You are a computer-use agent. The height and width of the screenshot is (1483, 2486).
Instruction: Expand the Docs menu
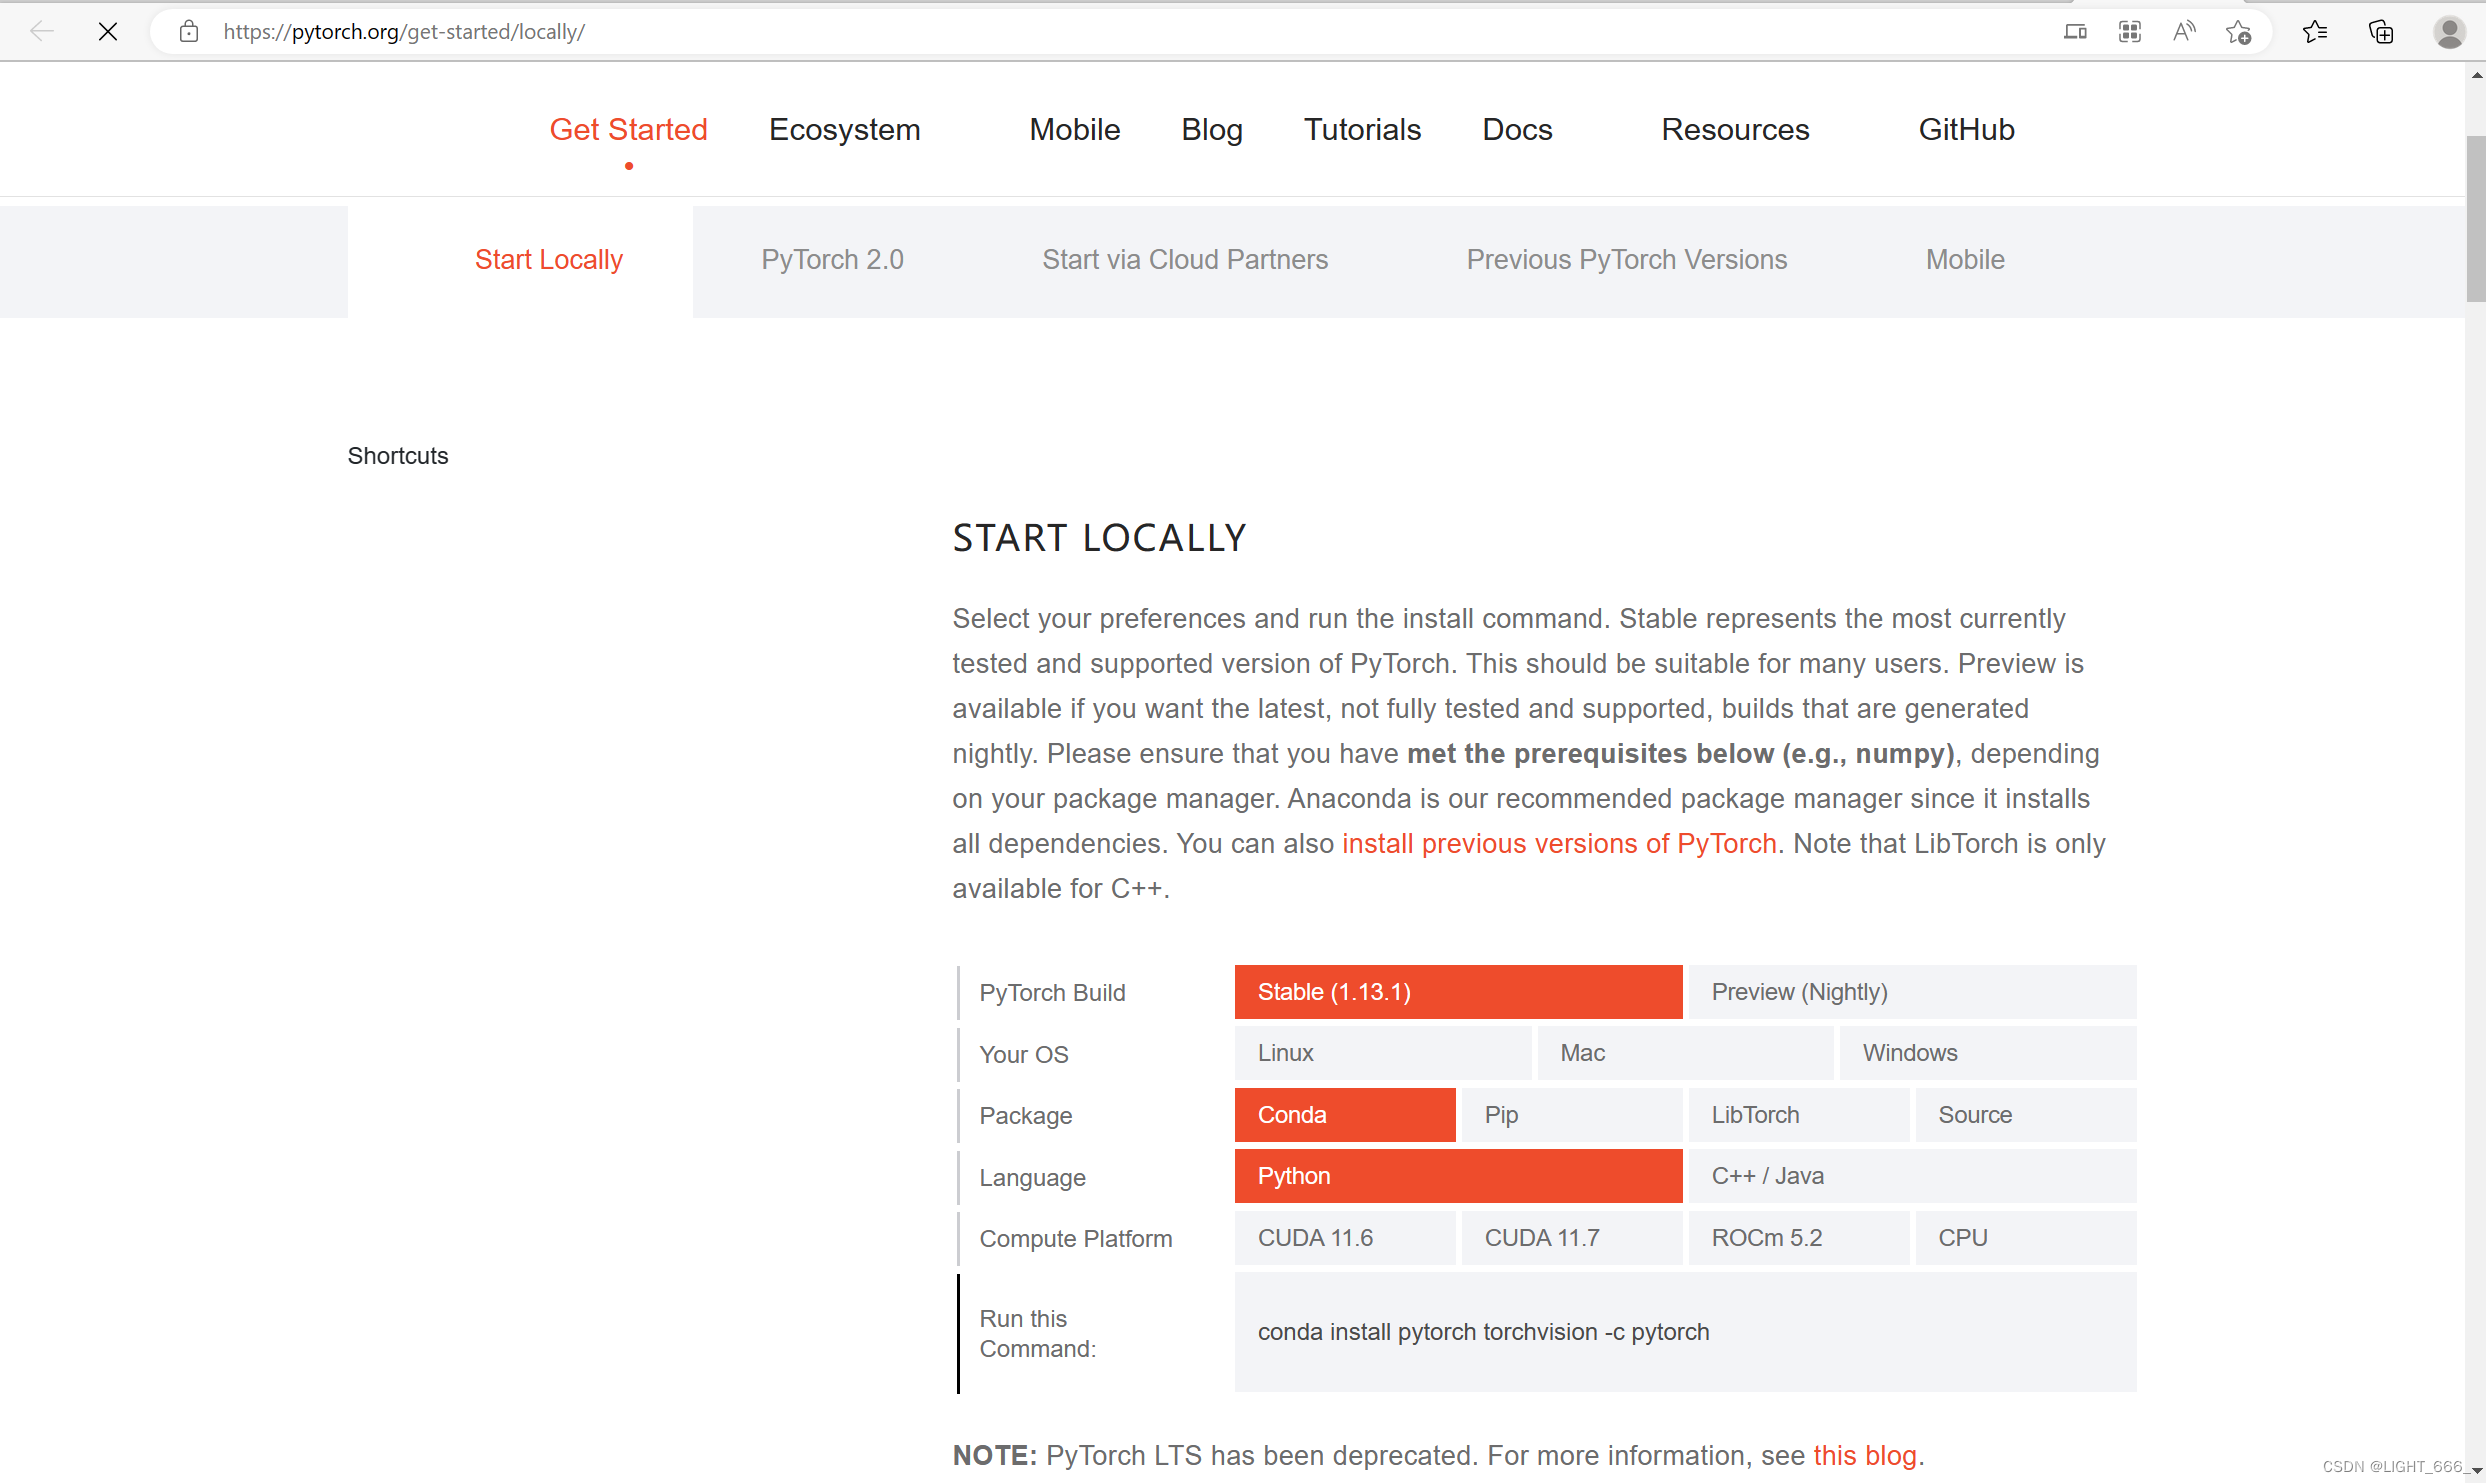click(1517, 130)
